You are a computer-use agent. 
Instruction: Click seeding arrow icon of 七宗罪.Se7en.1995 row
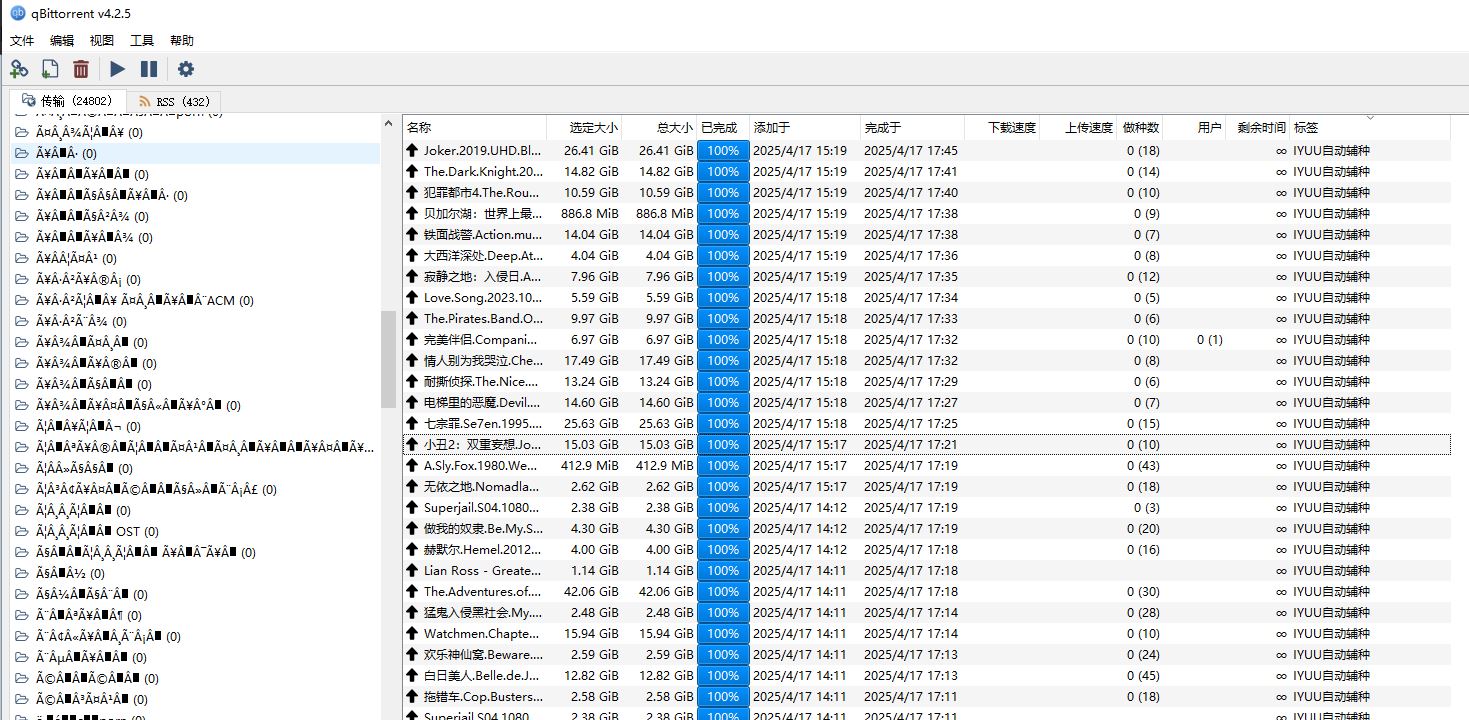click(412, 423)
